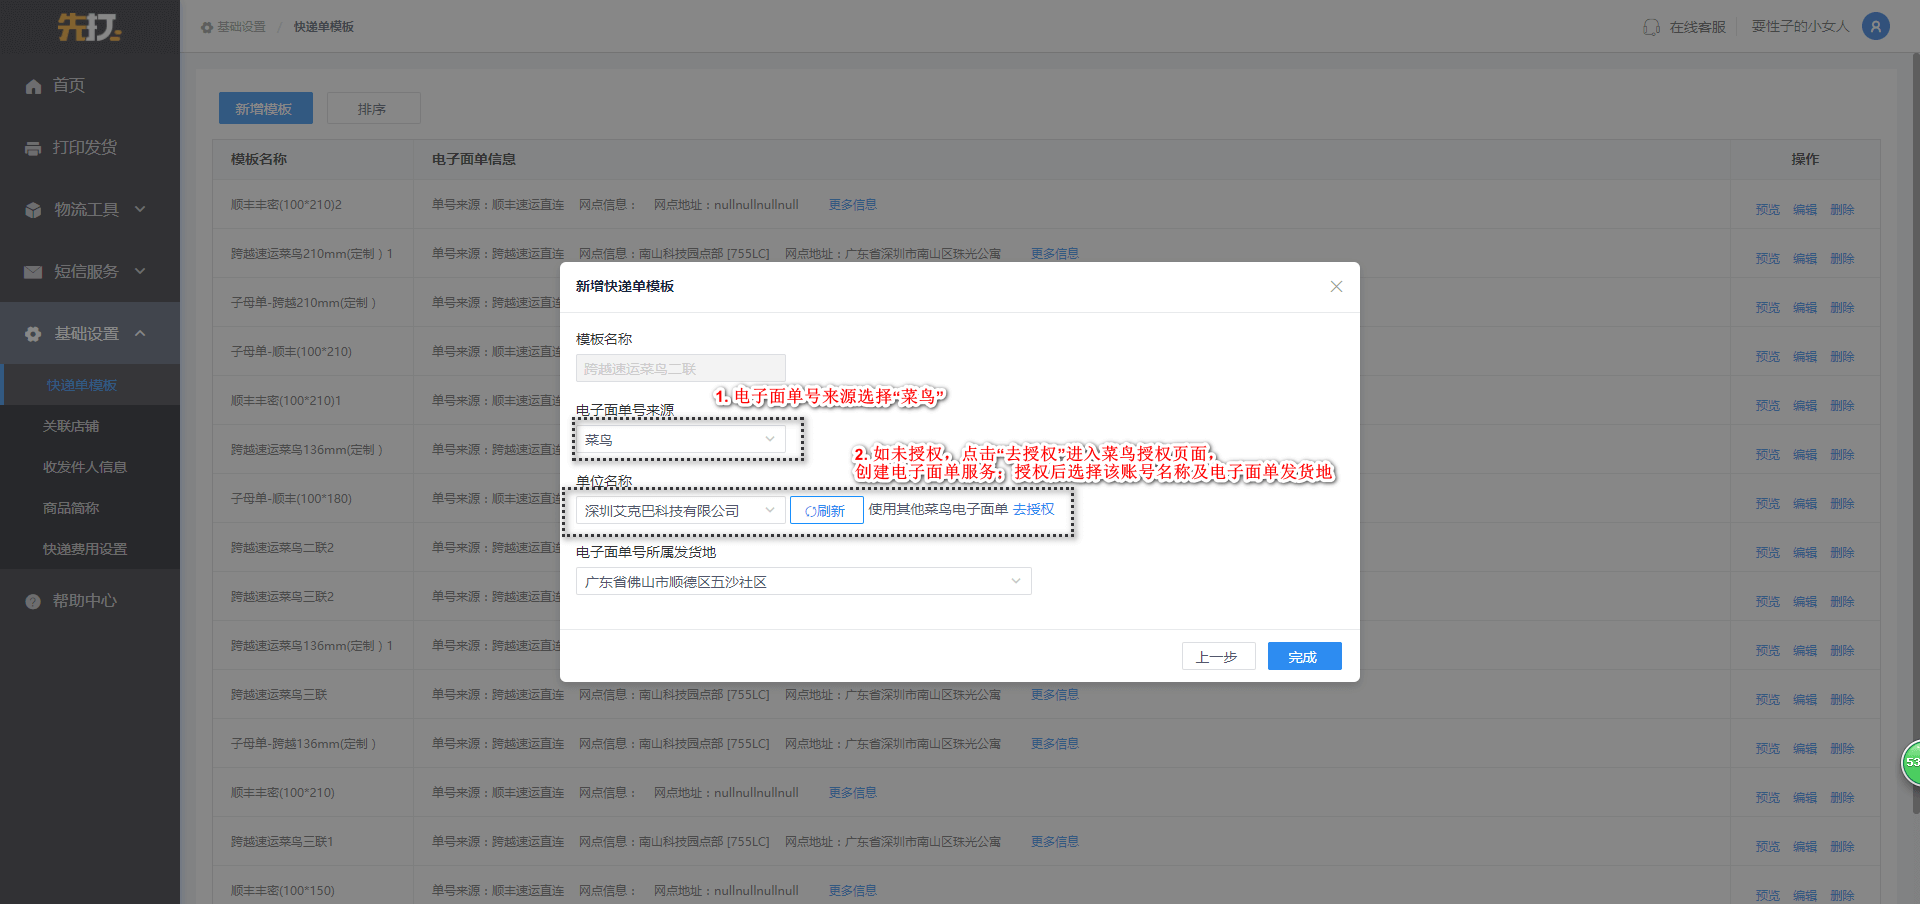Click the cube icon for 物流工具
The height and width of the screenshot is (904, 1920).
(33, 210)
